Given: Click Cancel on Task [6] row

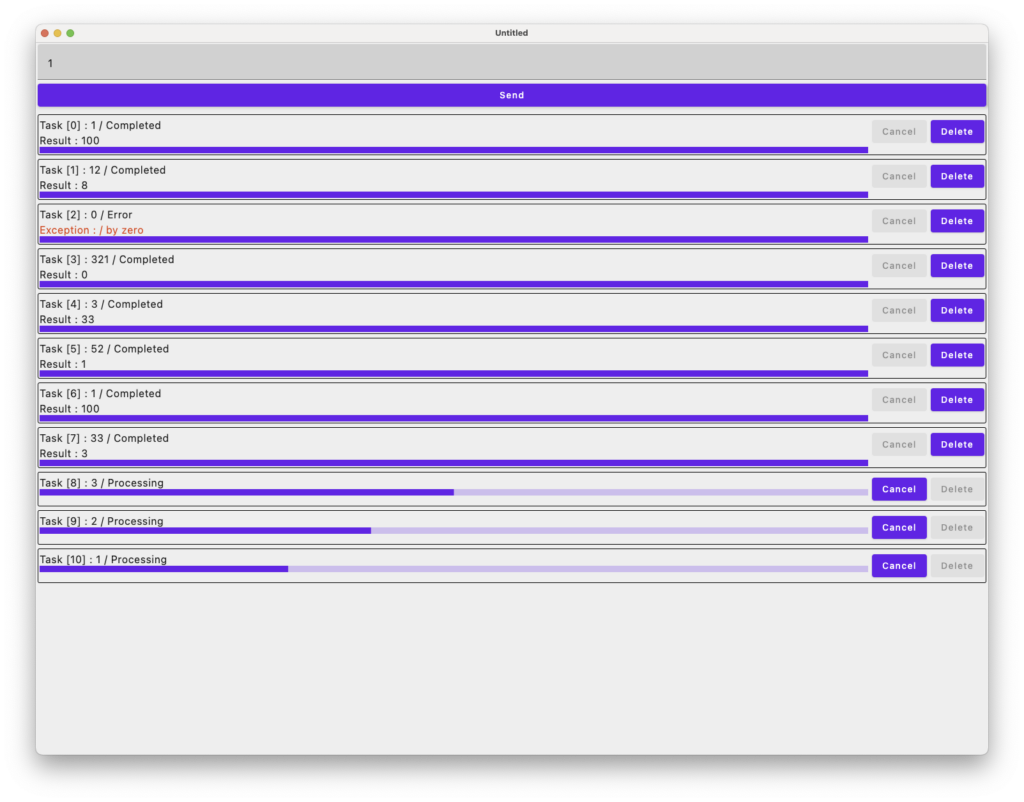Looking at the screenshot, I should pos(899,400).
